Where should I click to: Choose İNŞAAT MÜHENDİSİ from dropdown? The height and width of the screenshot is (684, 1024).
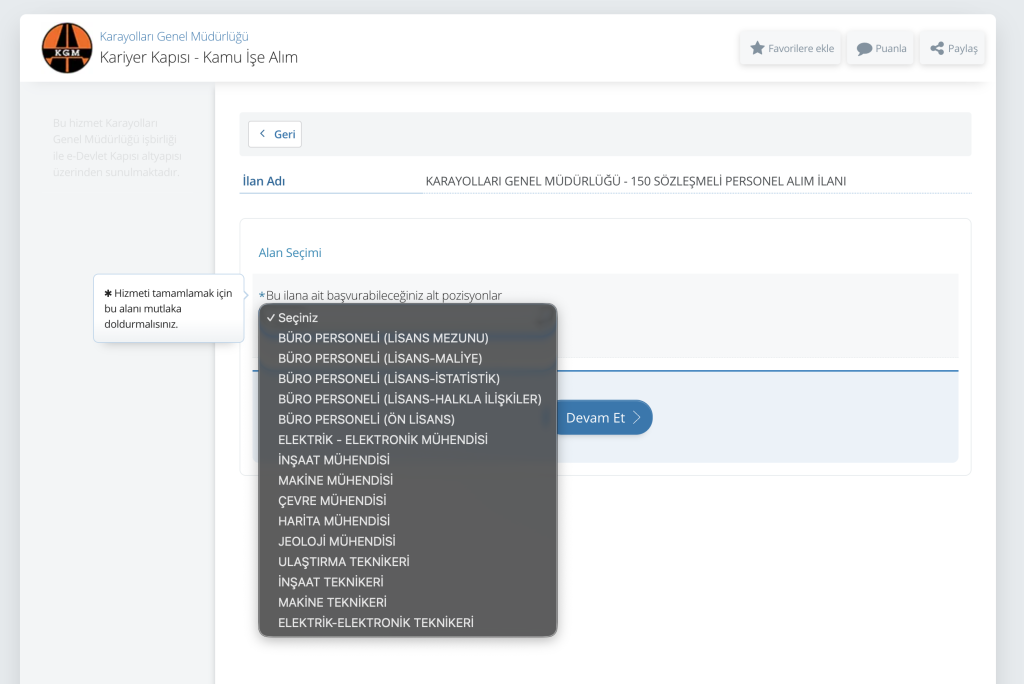334,460
